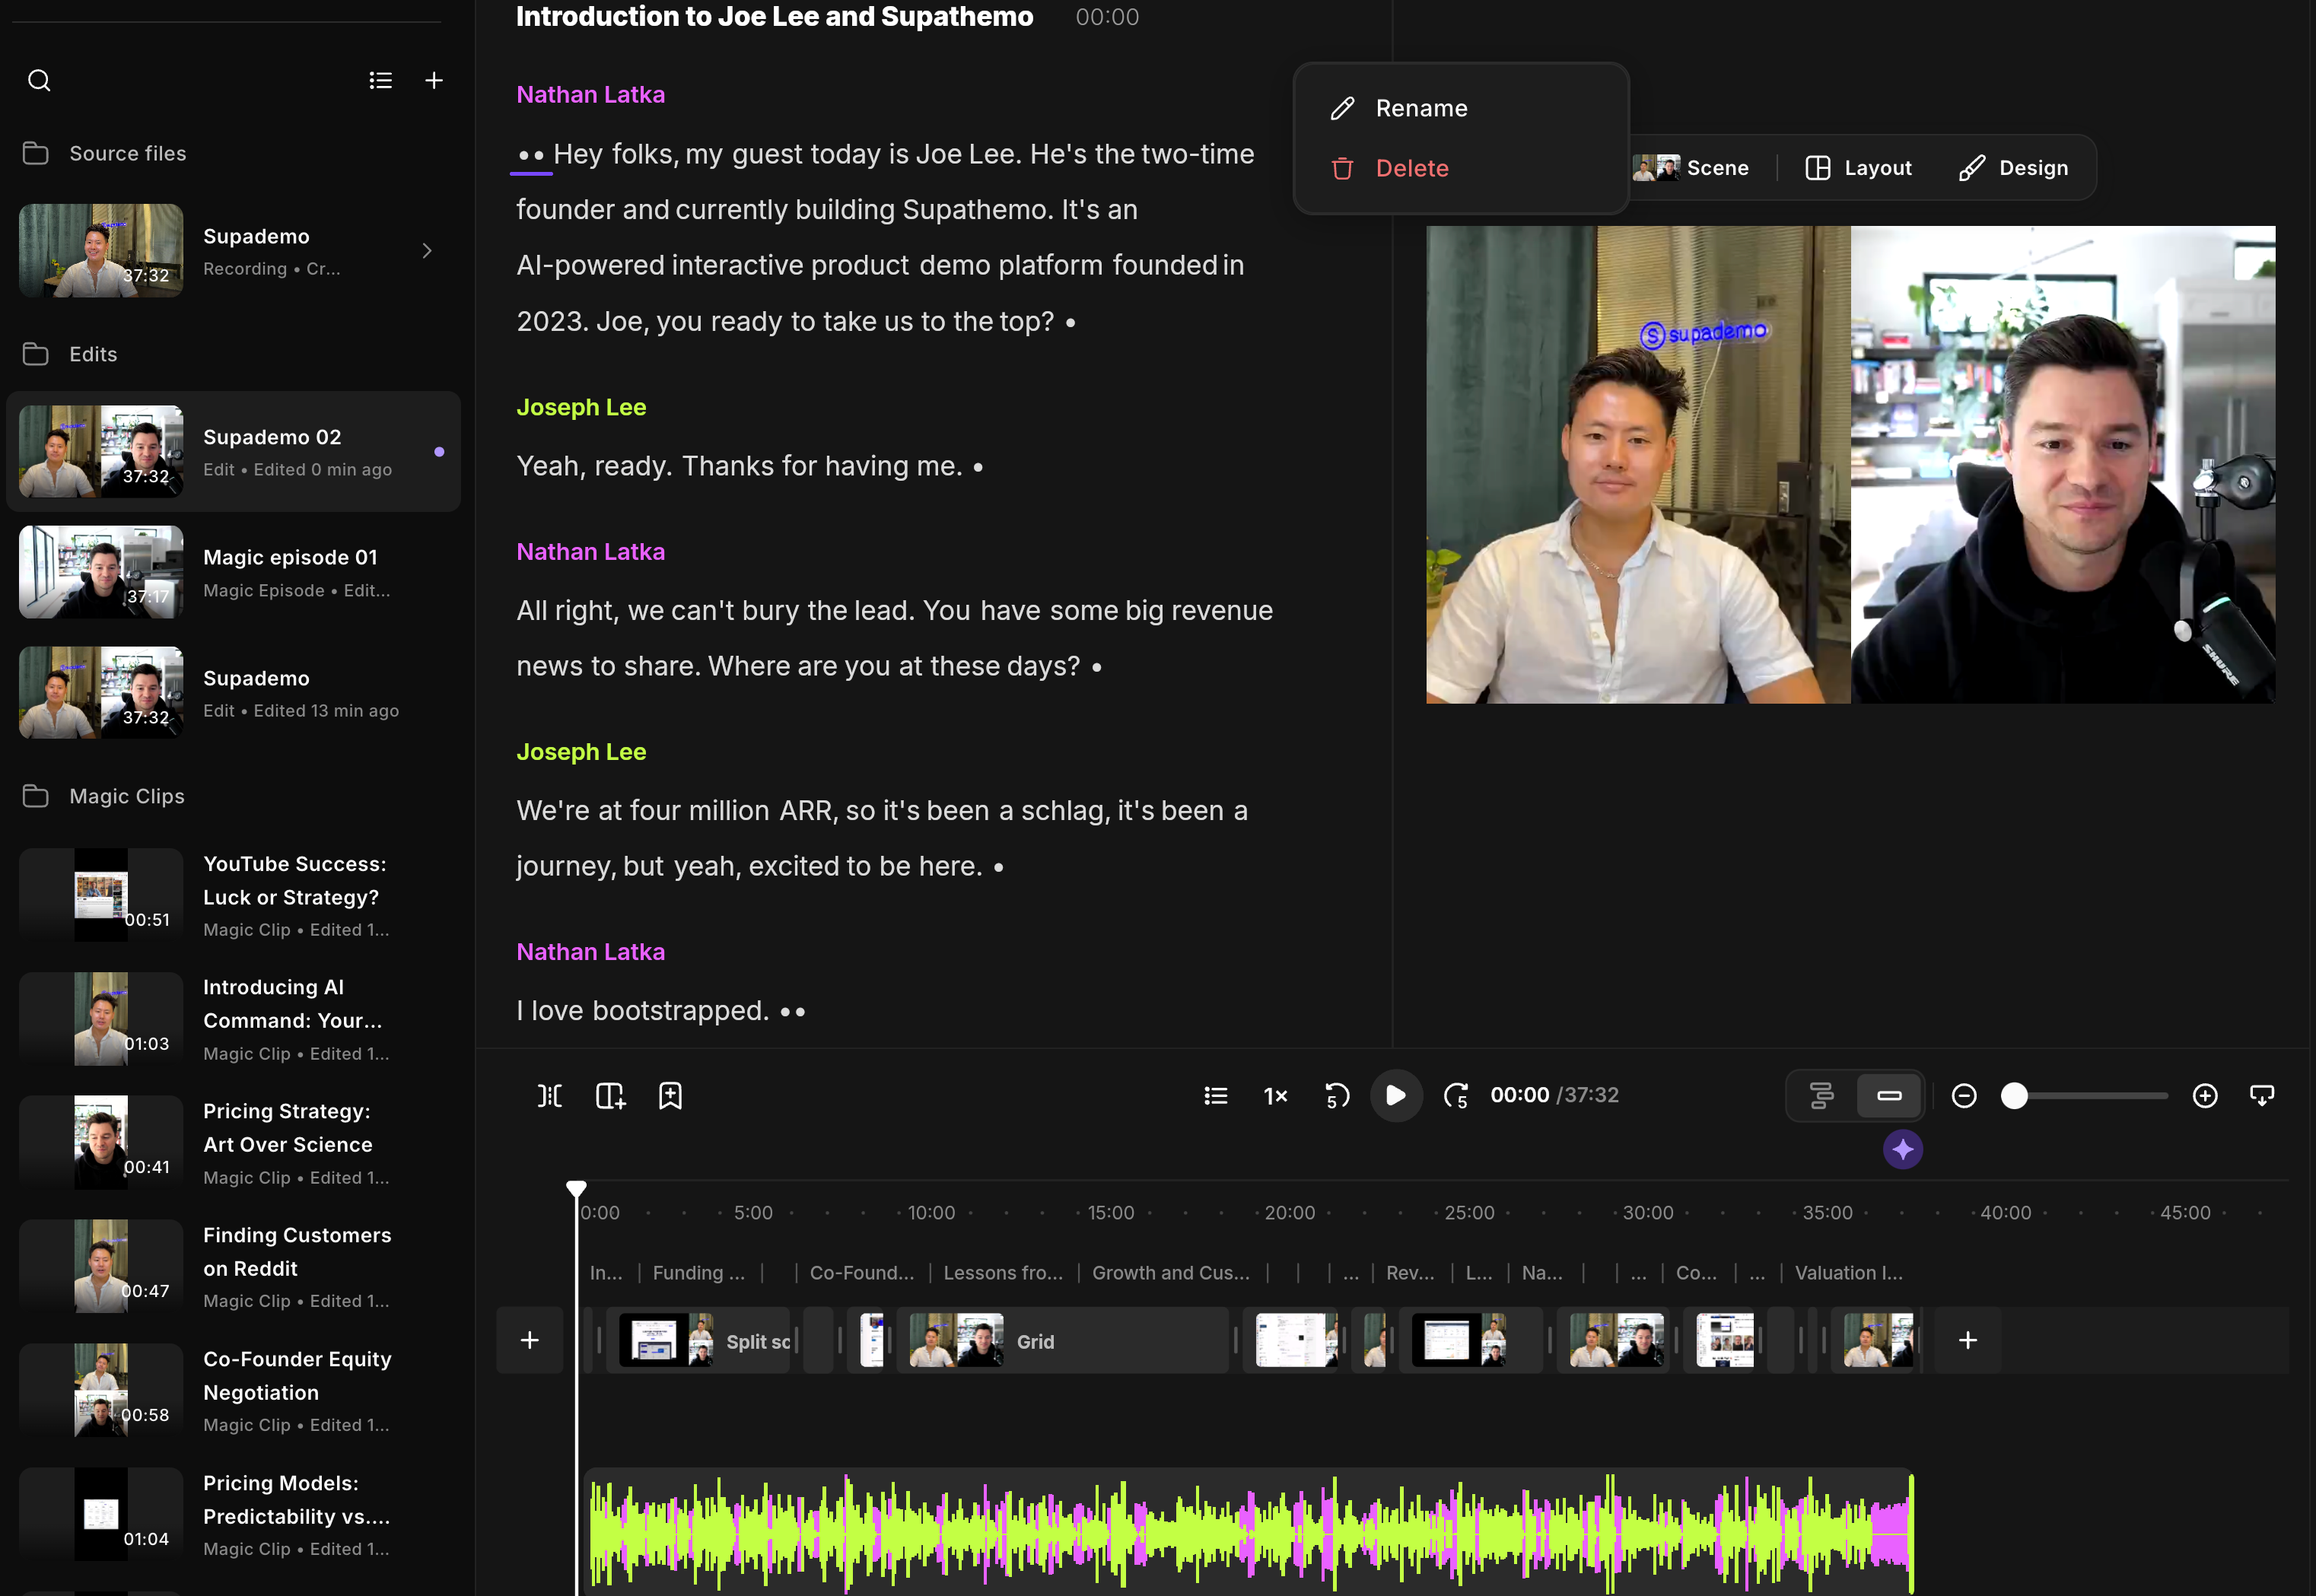Zoom in the timeline

2205,1096
